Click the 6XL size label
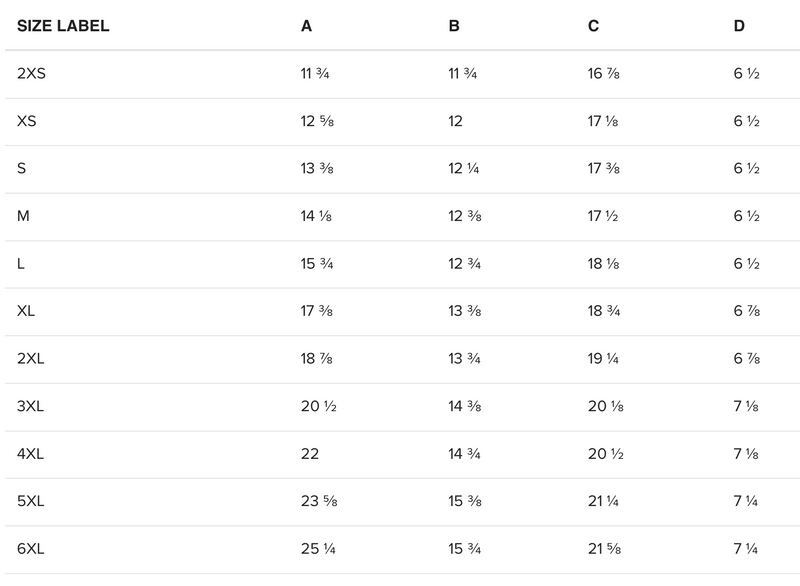800x586 pixels. (x=31, y=549)
